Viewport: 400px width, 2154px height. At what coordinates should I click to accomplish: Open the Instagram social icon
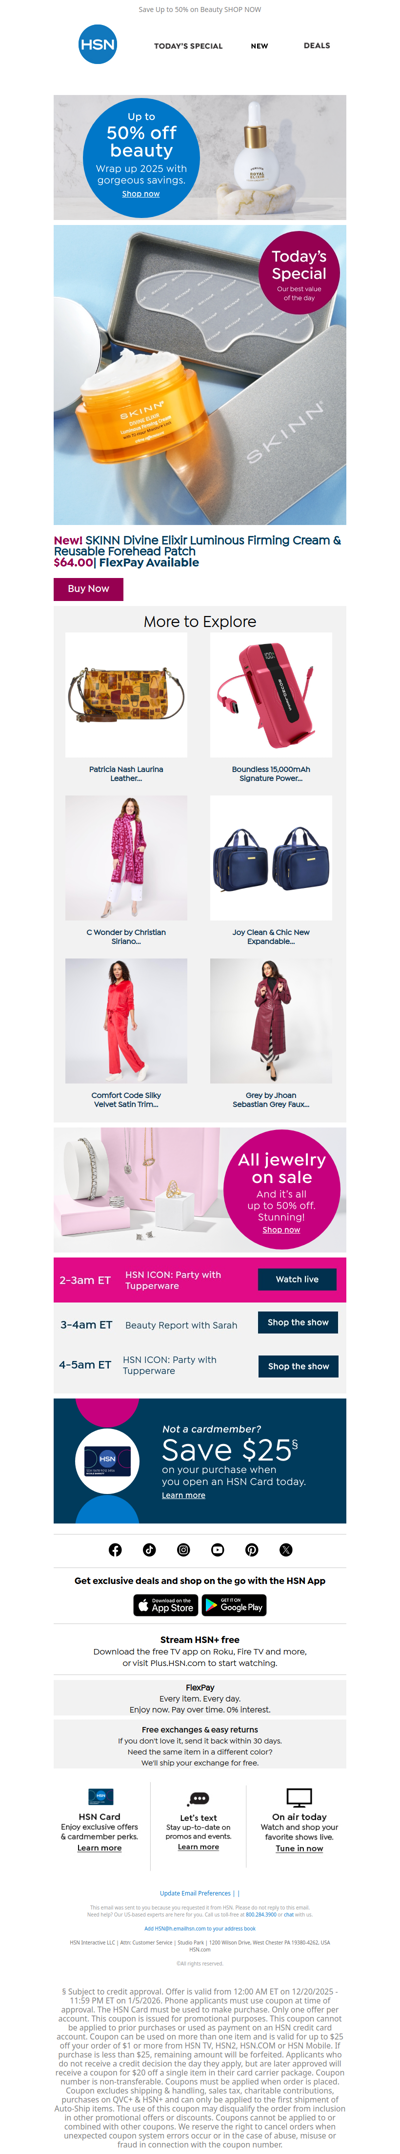click(x=183, y=1549)
